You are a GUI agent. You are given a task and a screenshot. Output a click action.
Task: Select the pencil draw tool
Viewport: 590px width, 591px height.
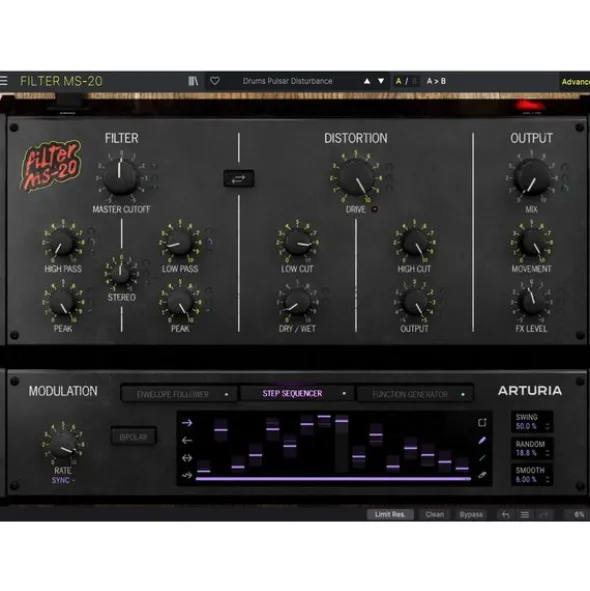482,440
